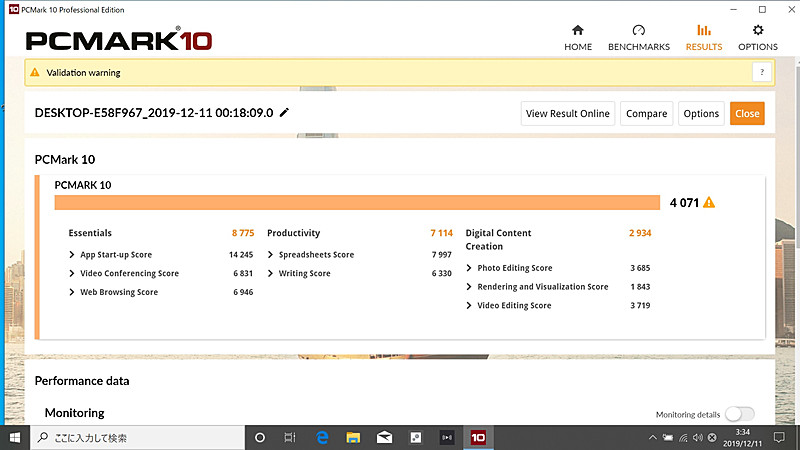Expand Web Browsing Score row
The width and height of the screenshot is (800, 450).
coord(71,292)
